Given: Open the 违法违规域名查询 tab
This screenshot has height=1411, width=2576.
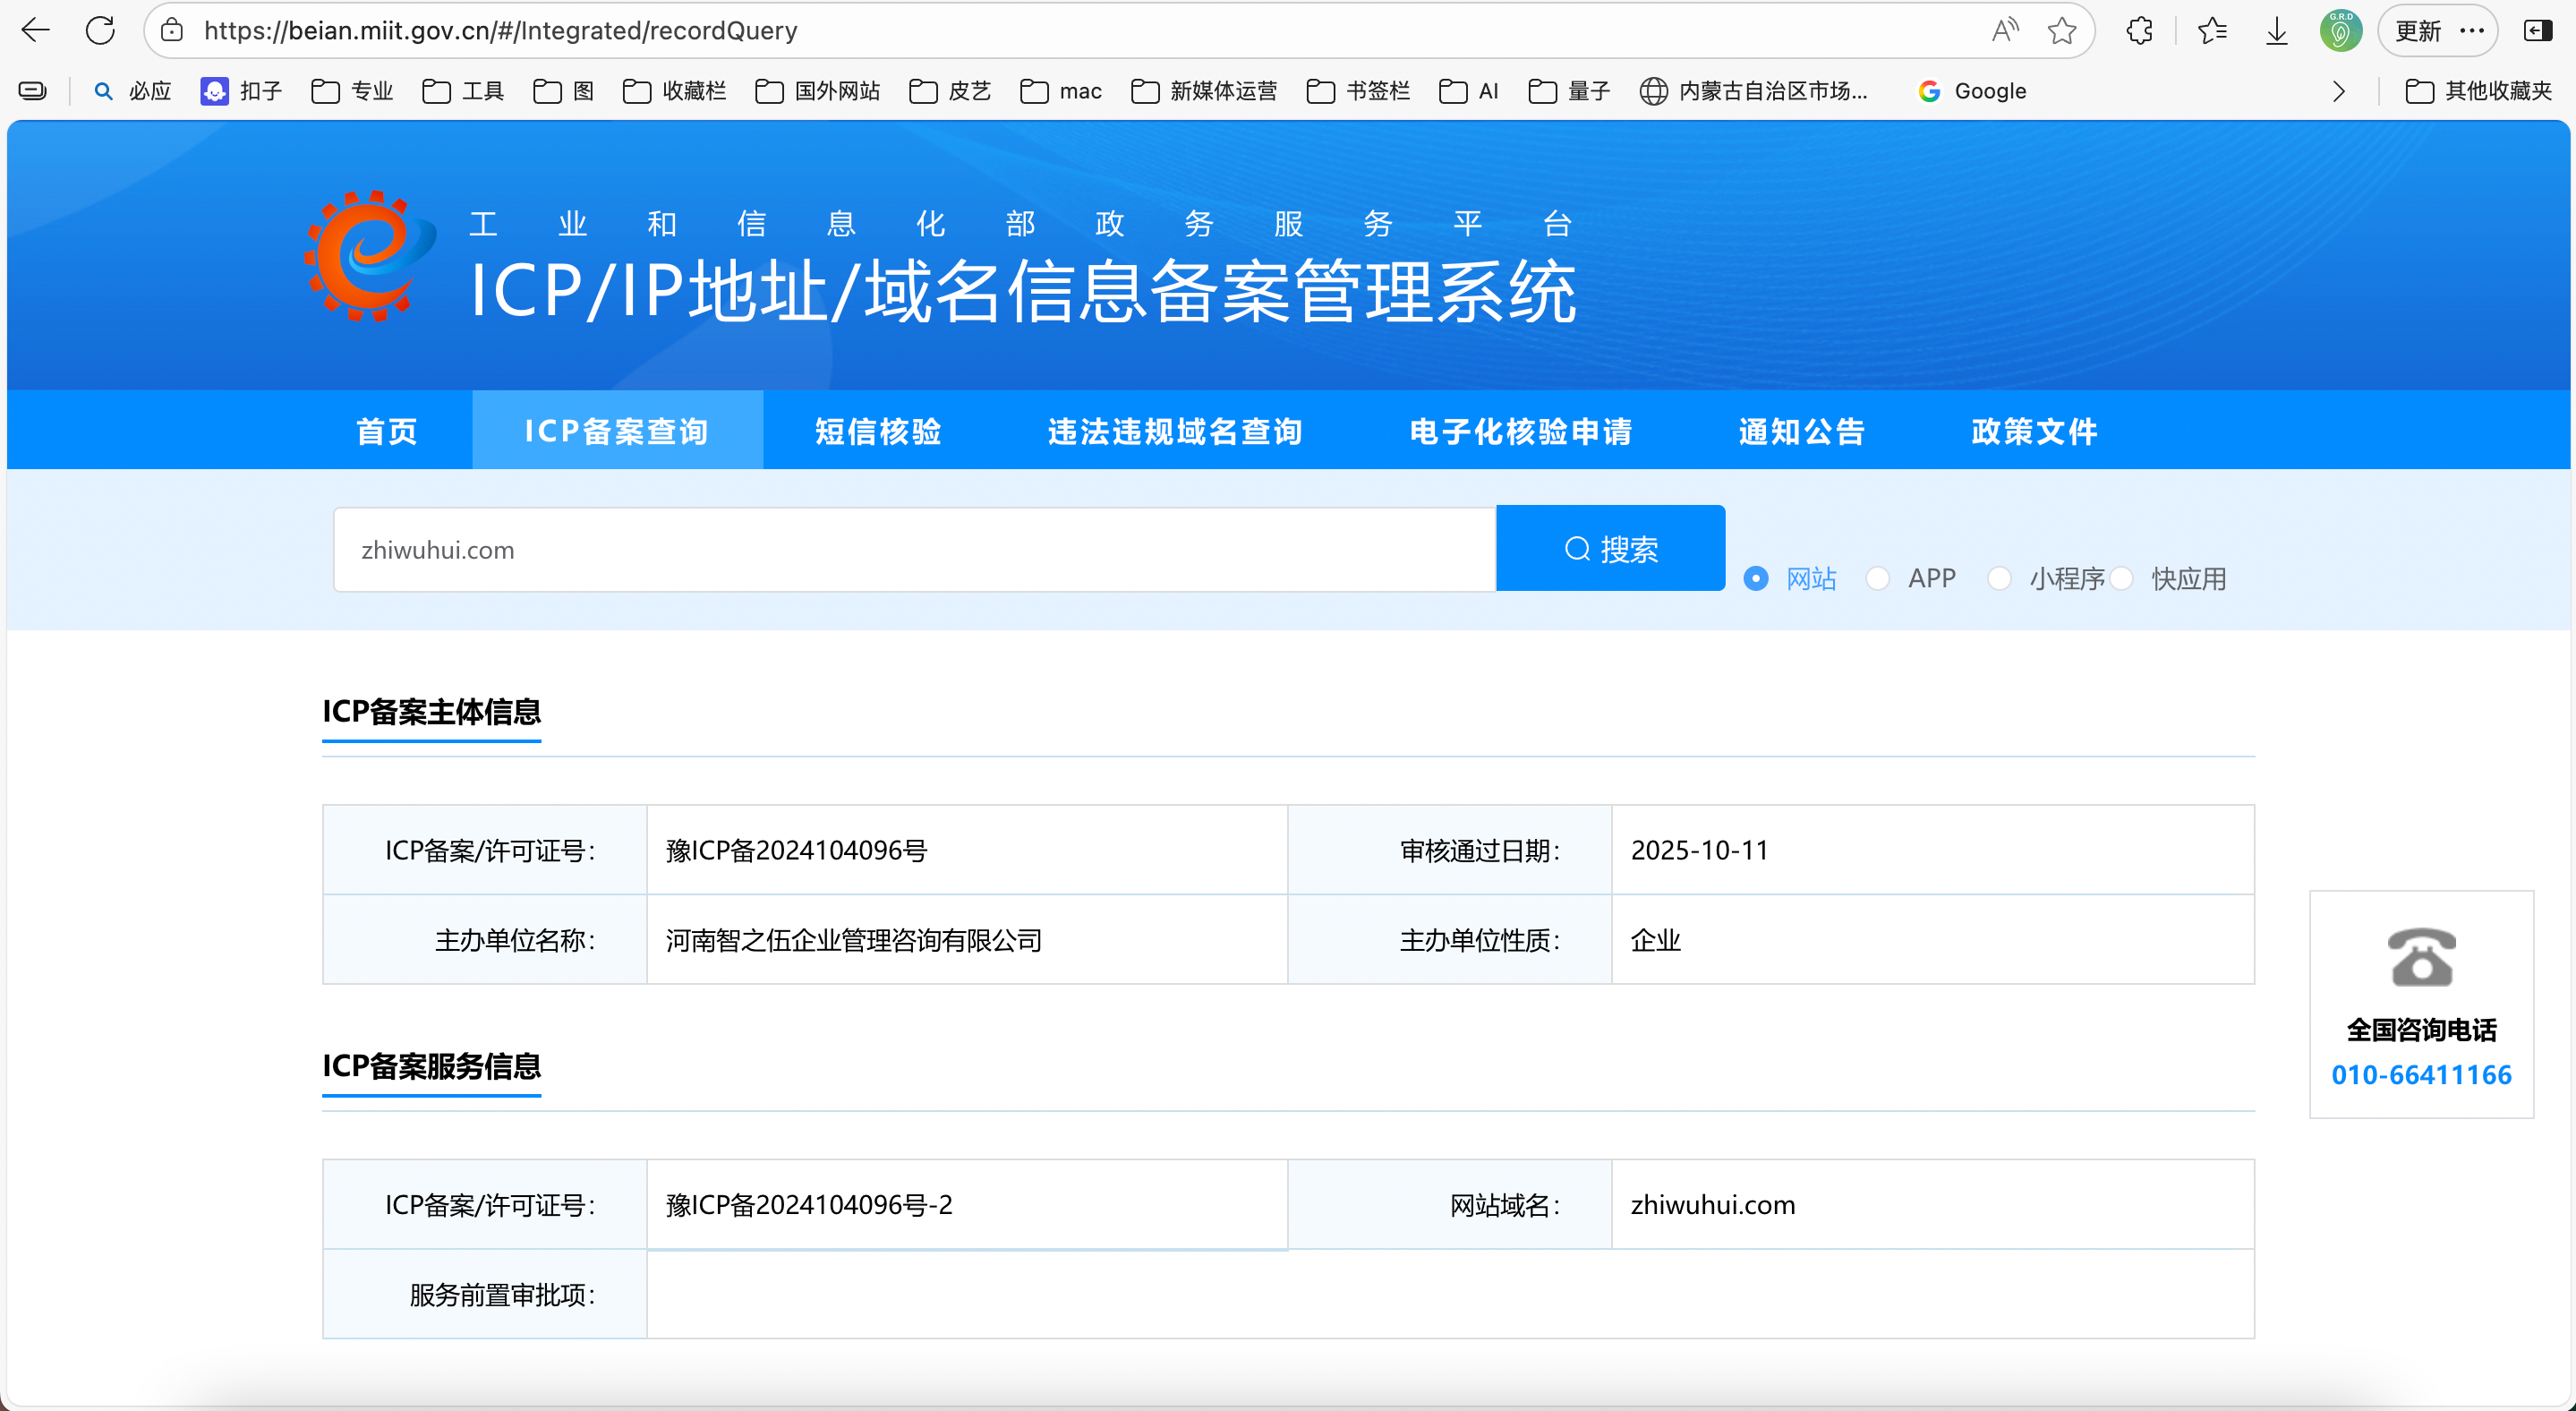Looking at the screenshot, I should pos(1174,431).
